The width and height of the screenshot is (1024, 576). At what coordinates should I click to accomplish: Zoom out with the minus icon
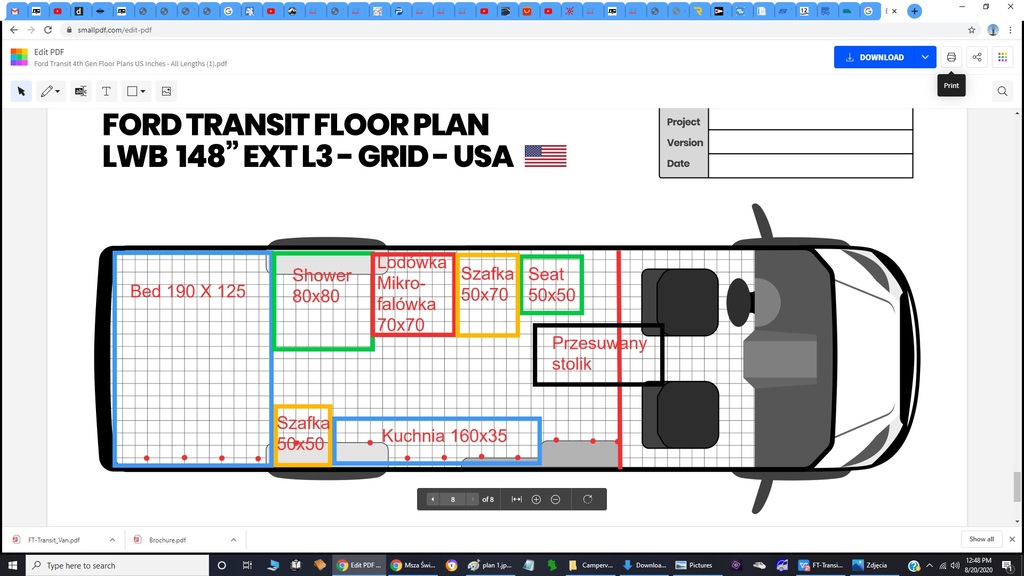tap(556, 500)
